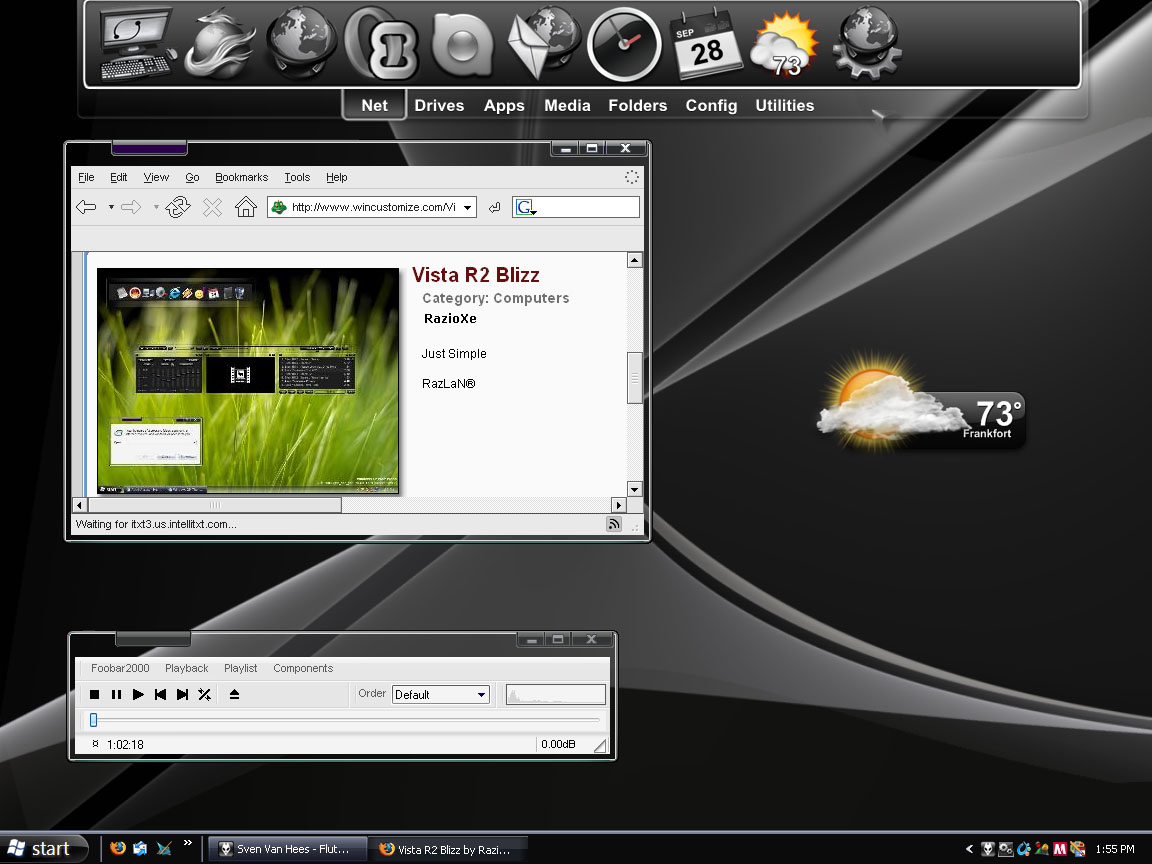
Task: Switch to the Media dock tab
Action: tap(567, 105)
